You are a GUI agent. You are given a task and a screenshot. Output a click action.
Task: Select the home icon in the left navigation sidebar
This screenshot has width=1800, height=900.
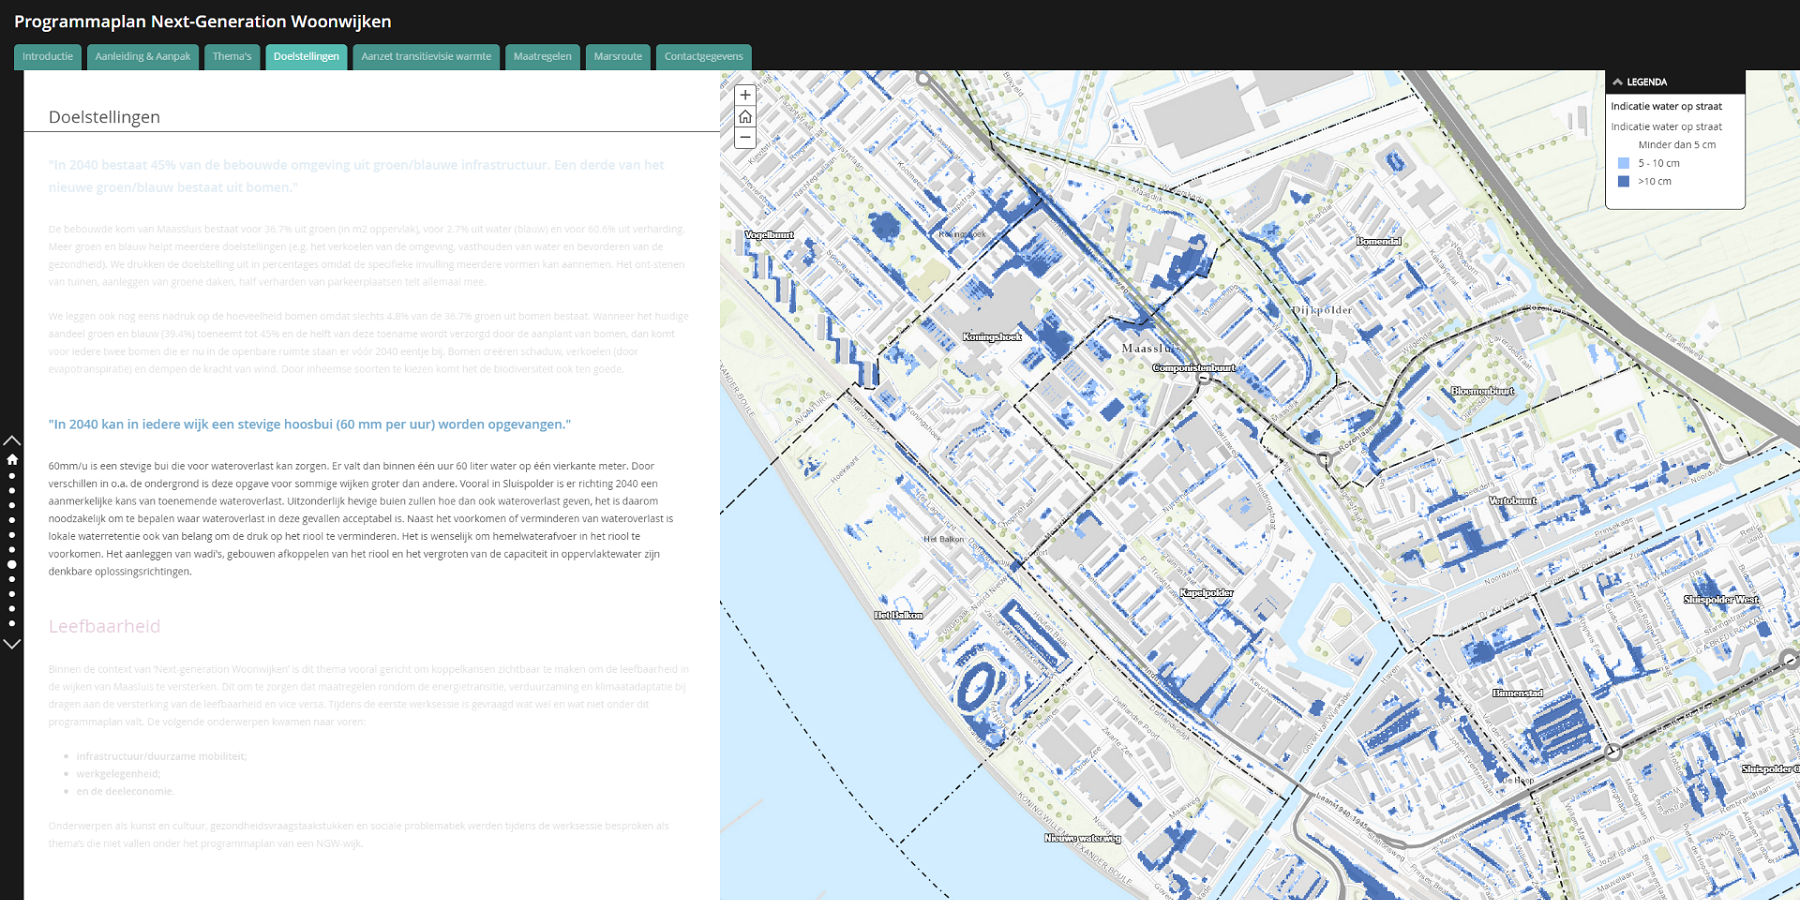12,460
